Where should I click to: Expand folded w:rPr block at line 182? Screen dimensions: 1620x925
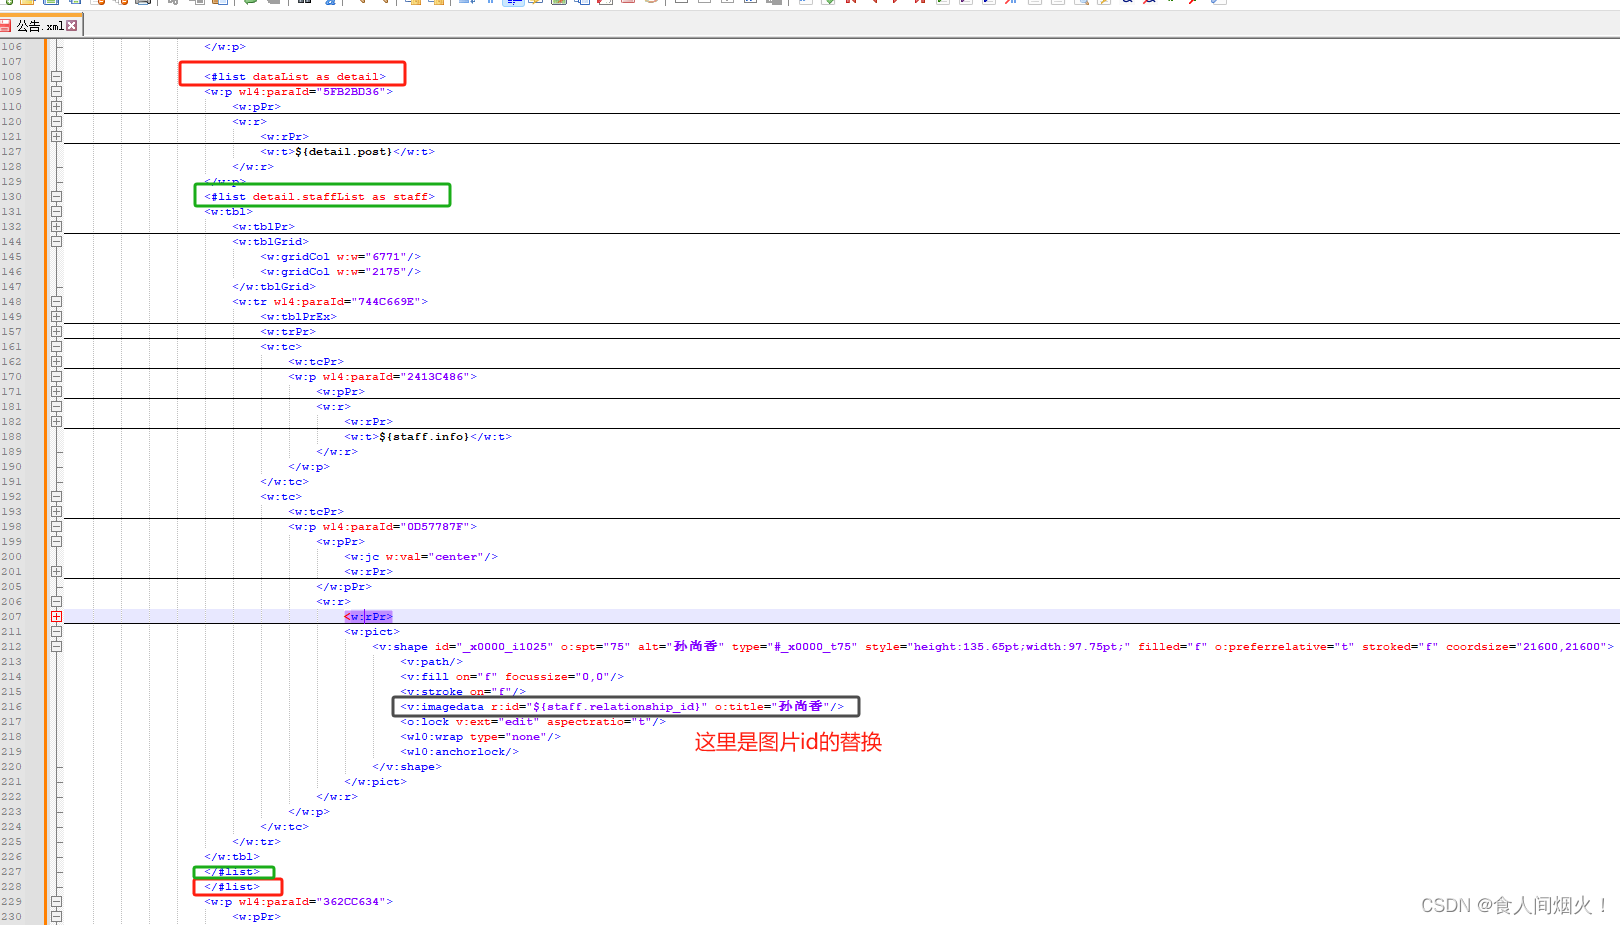(56, 422)
